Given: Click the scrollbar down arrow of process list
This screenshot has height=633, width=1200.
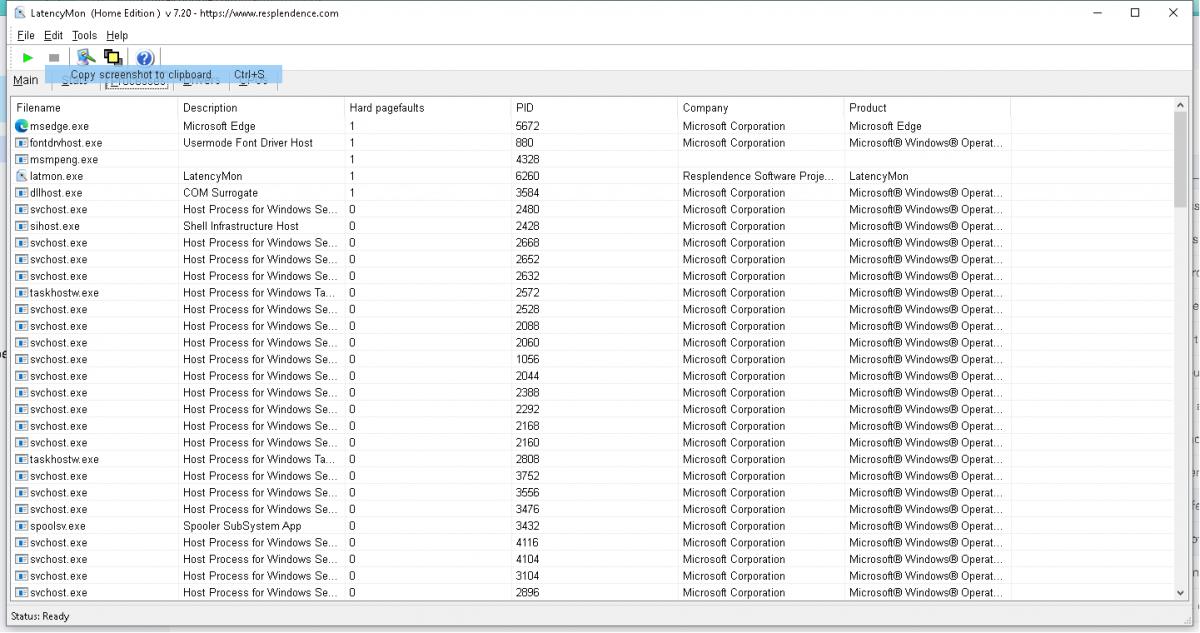Looking at the screenshot, I should pos(1182,593).
